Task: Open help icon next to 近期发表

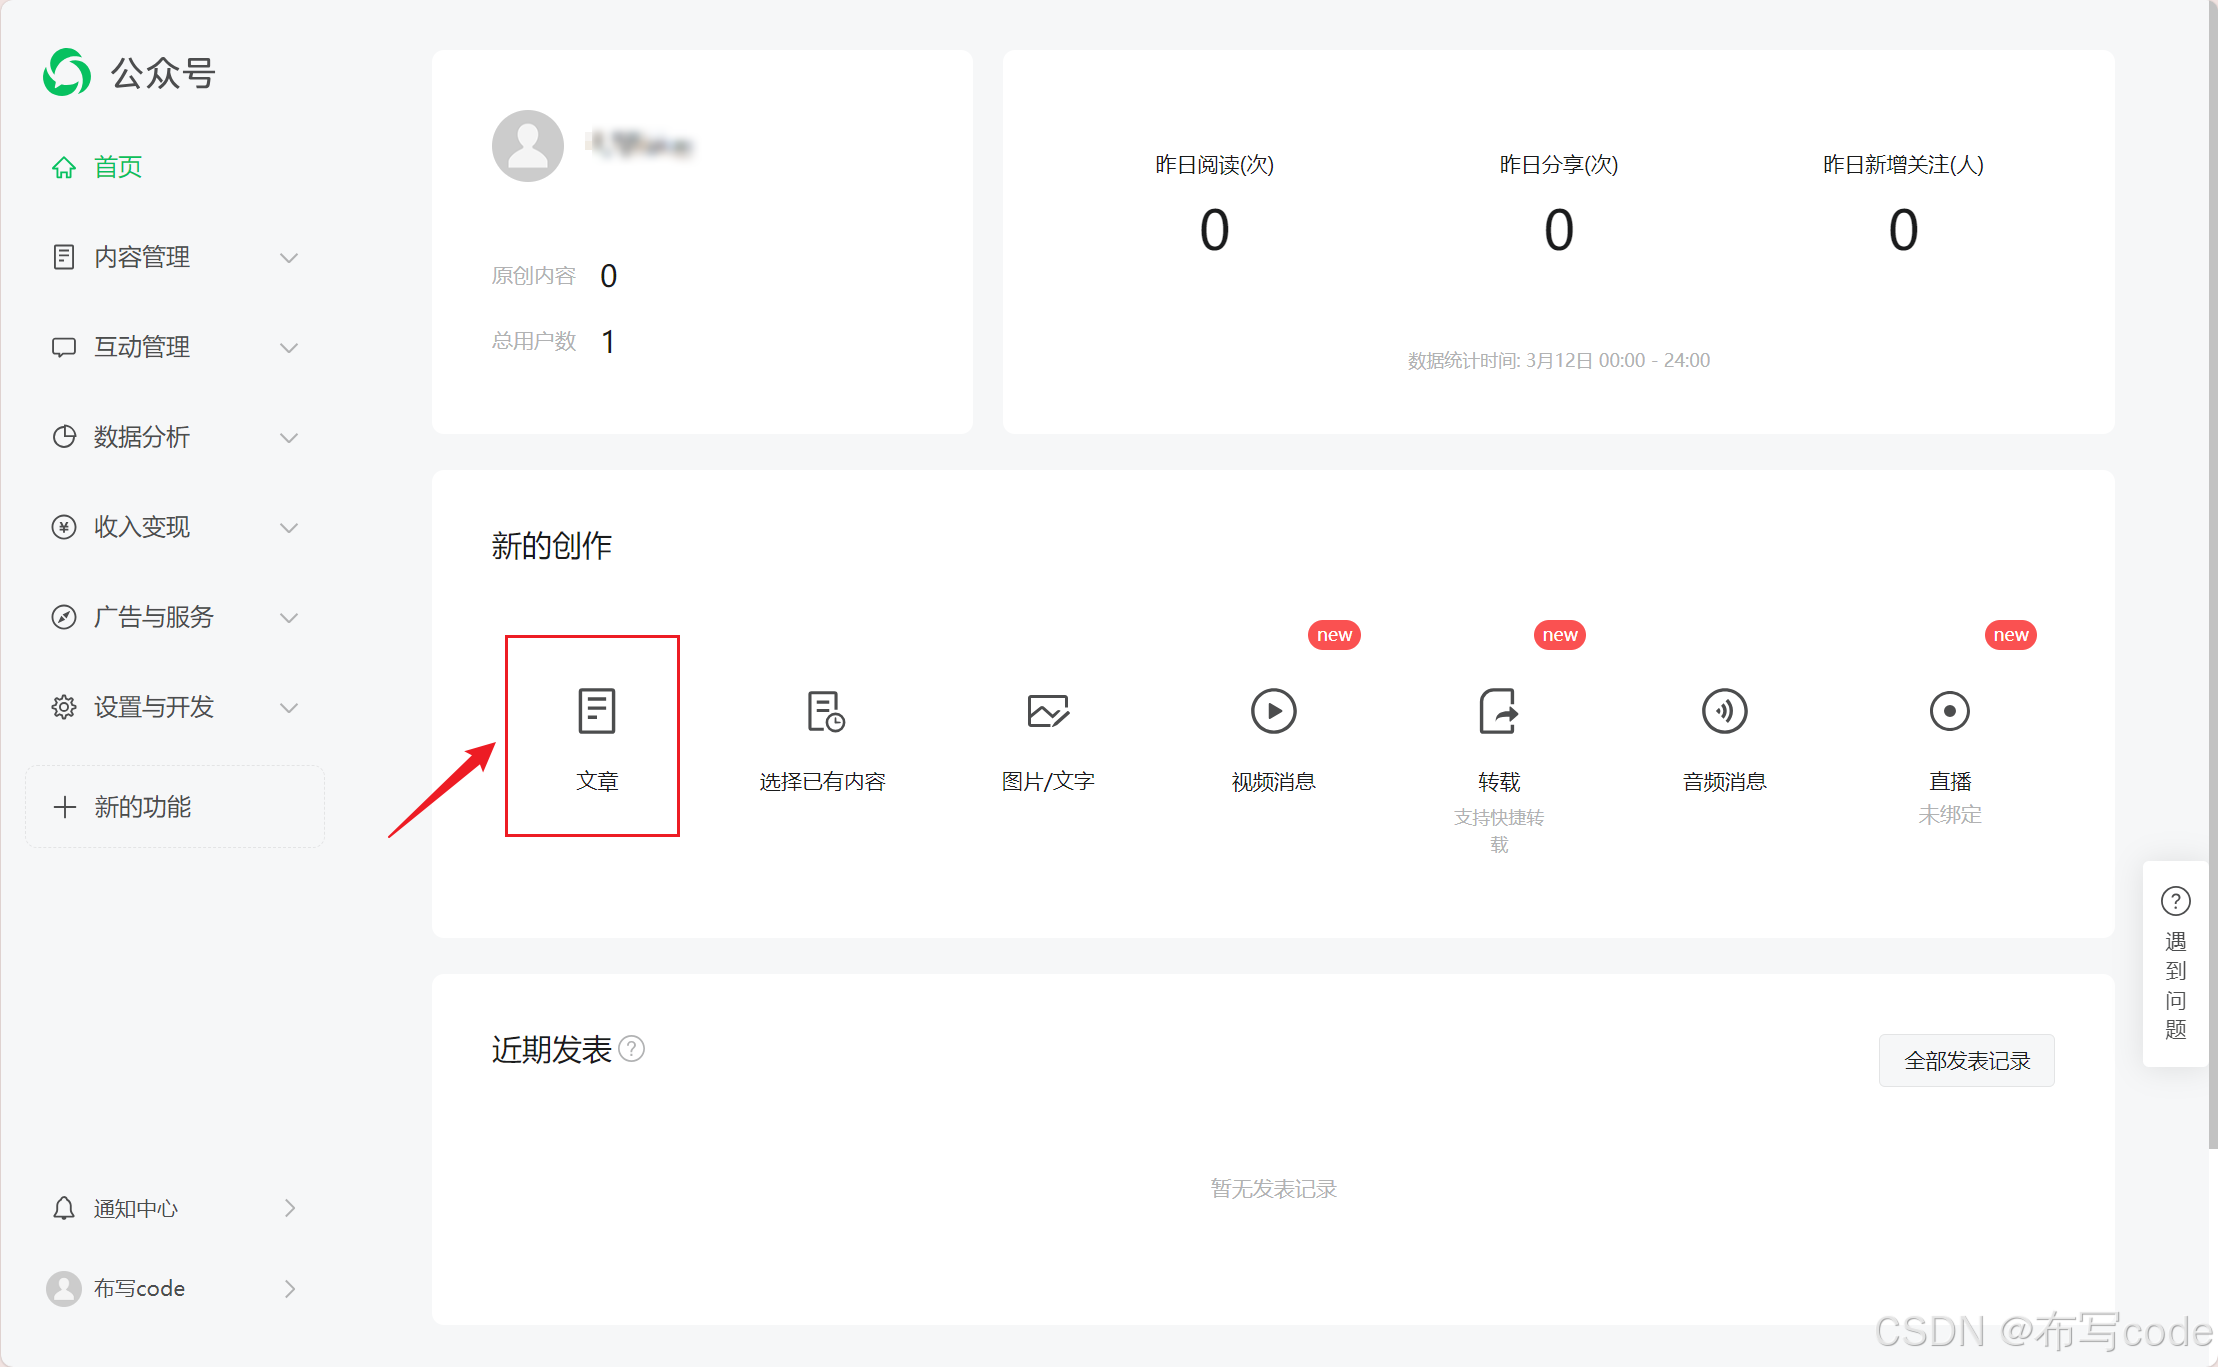Action: pos(632,1049)
